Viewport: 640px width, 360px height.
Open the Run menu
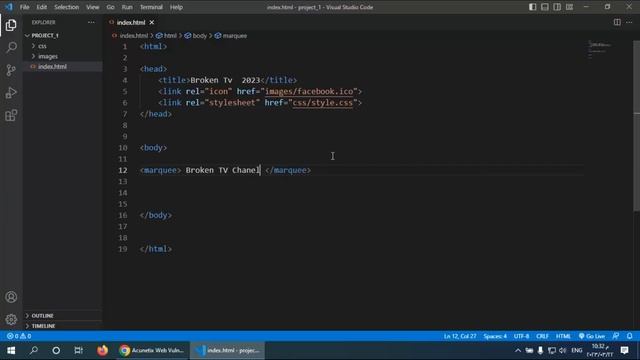127,7
